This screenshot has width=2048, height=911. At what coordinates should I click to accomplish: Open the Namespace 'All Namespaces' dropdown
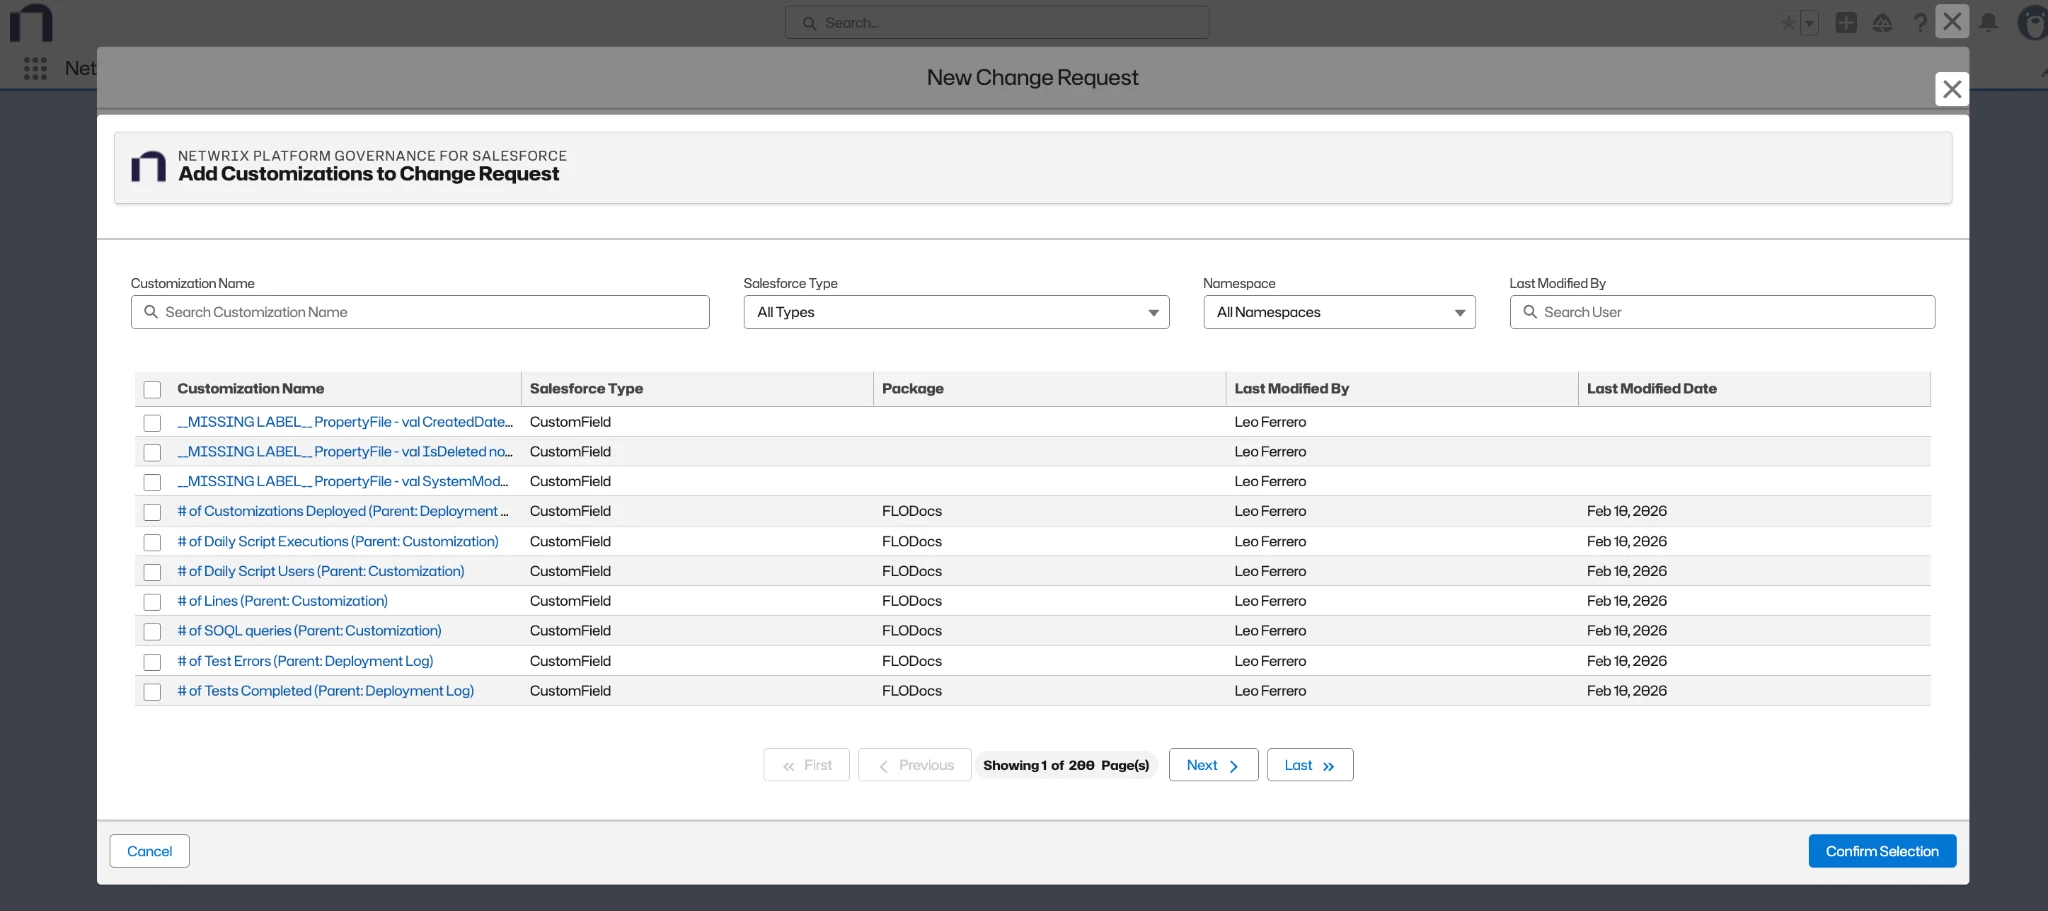[1339, 312]
